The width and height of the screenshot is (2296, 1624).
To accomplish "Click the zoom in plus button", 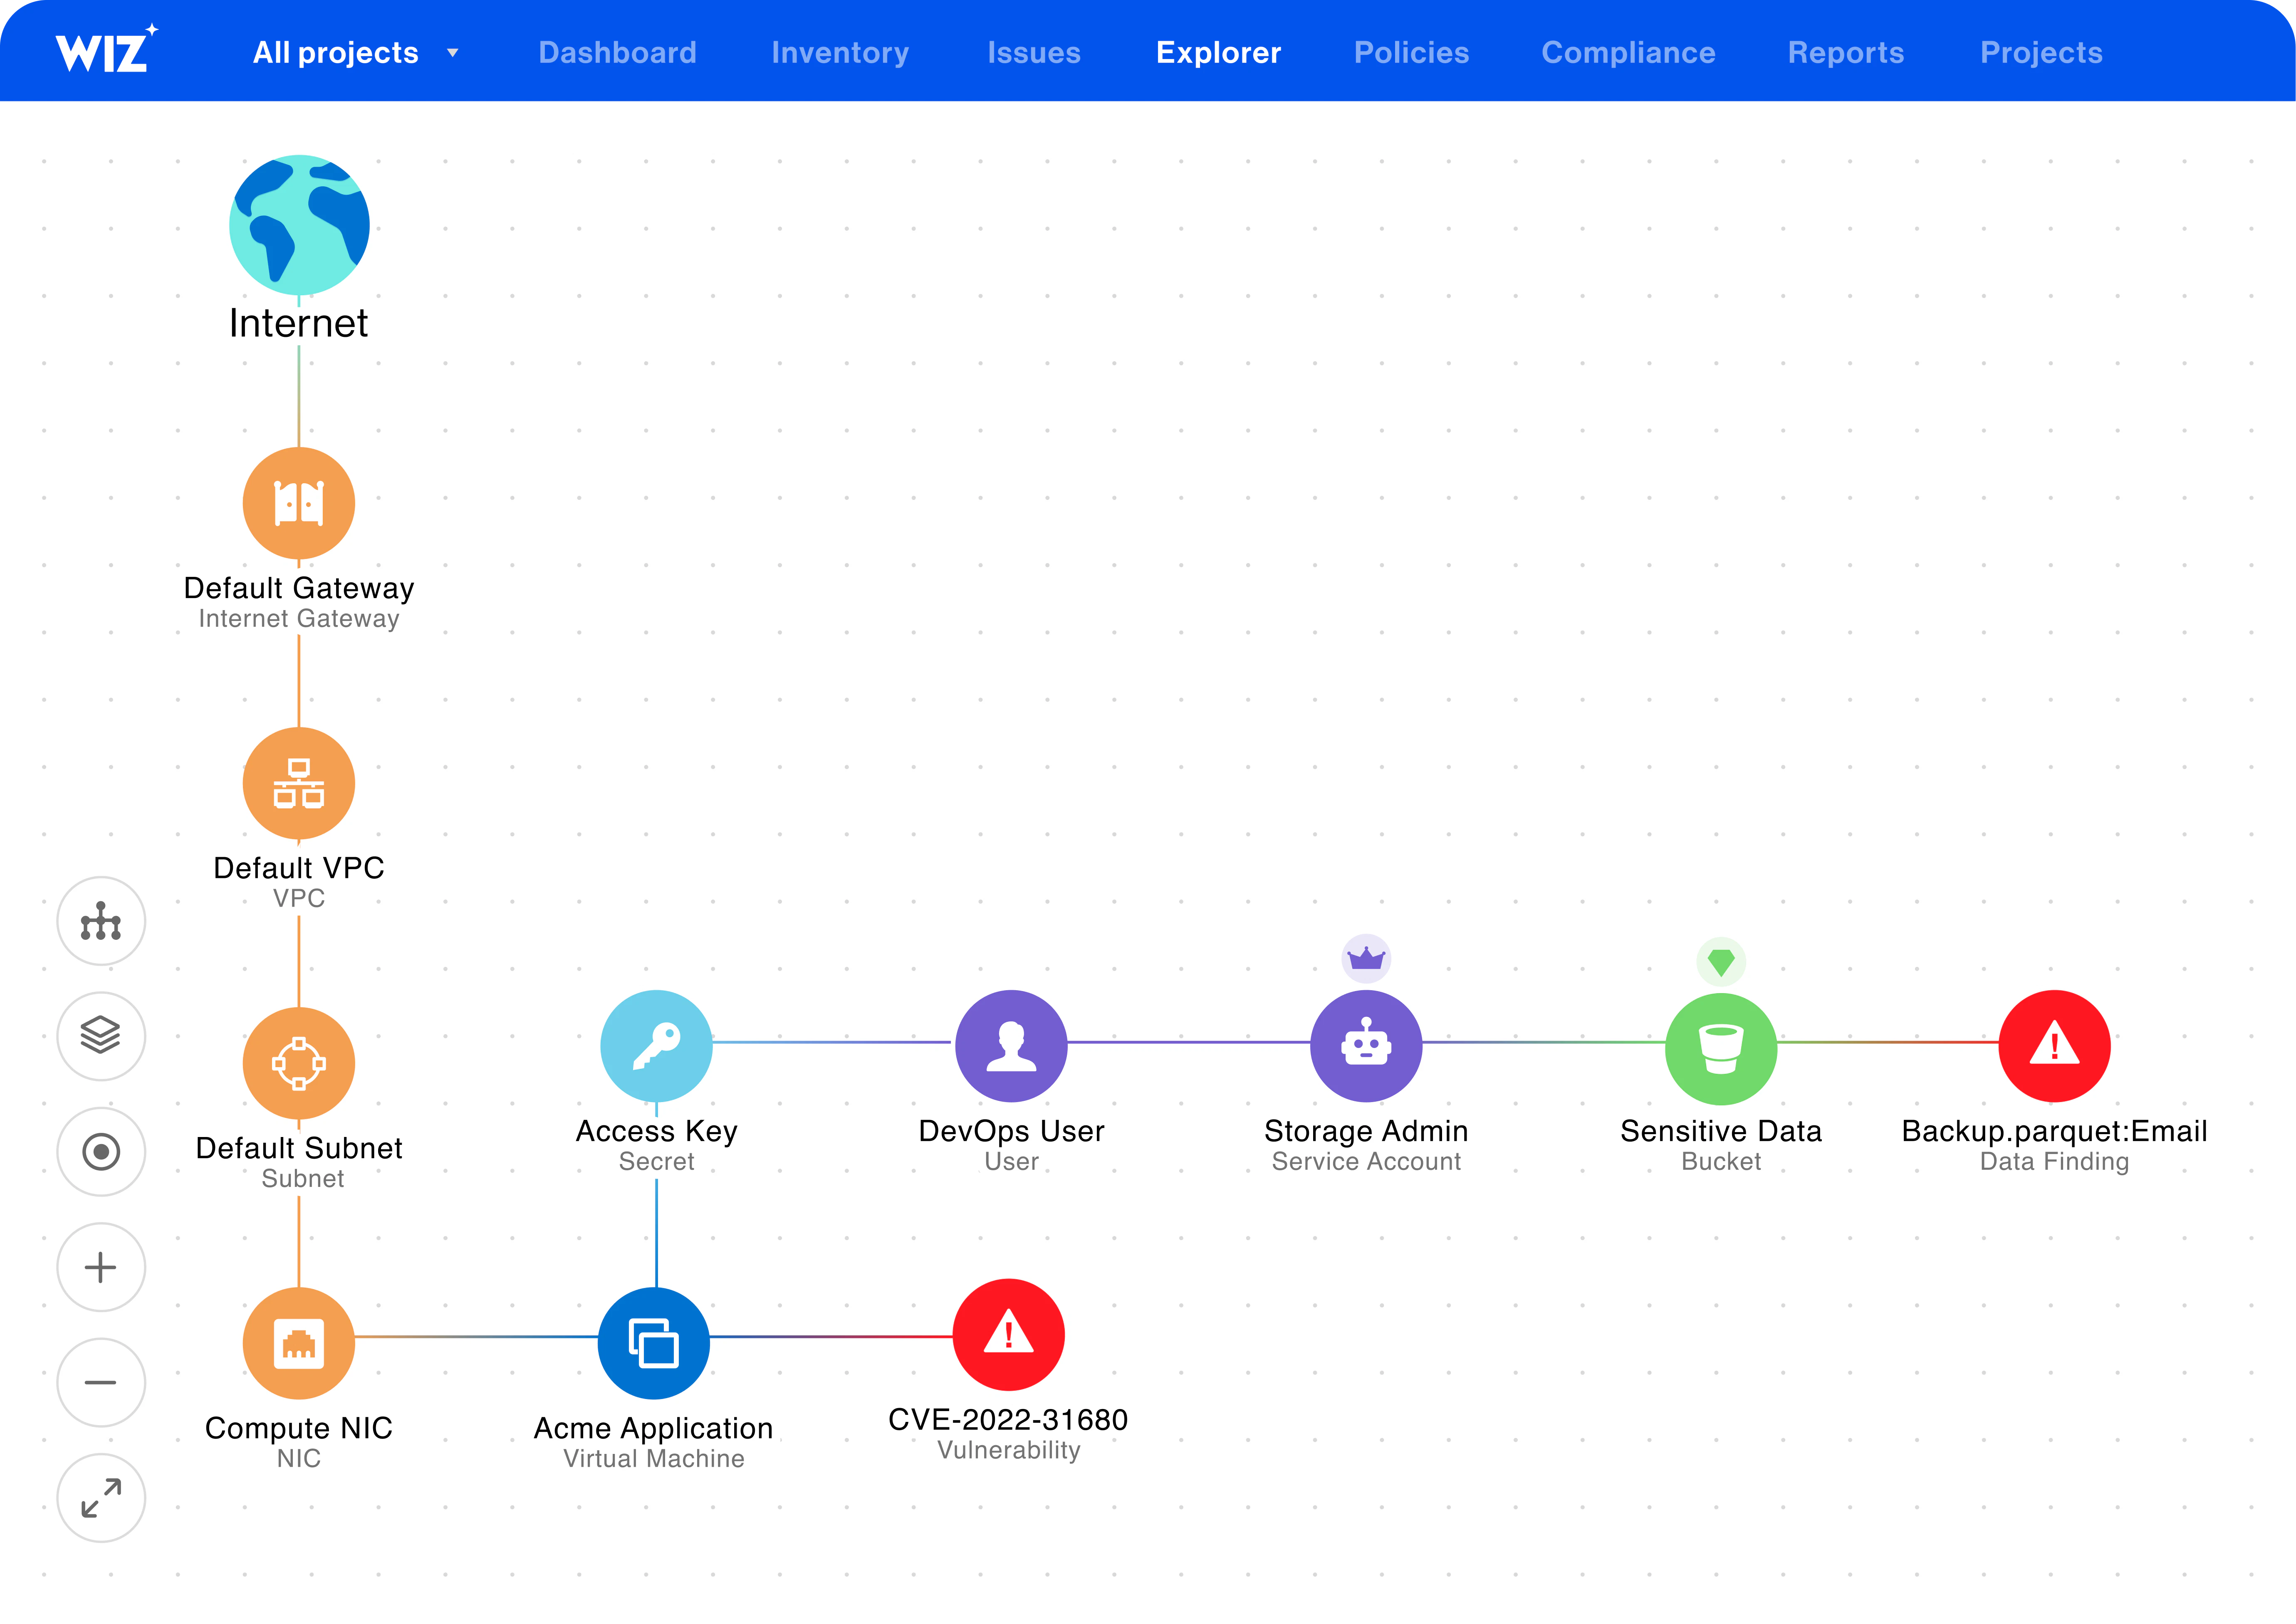I will pyautogui.click(x=100, y=1266).
